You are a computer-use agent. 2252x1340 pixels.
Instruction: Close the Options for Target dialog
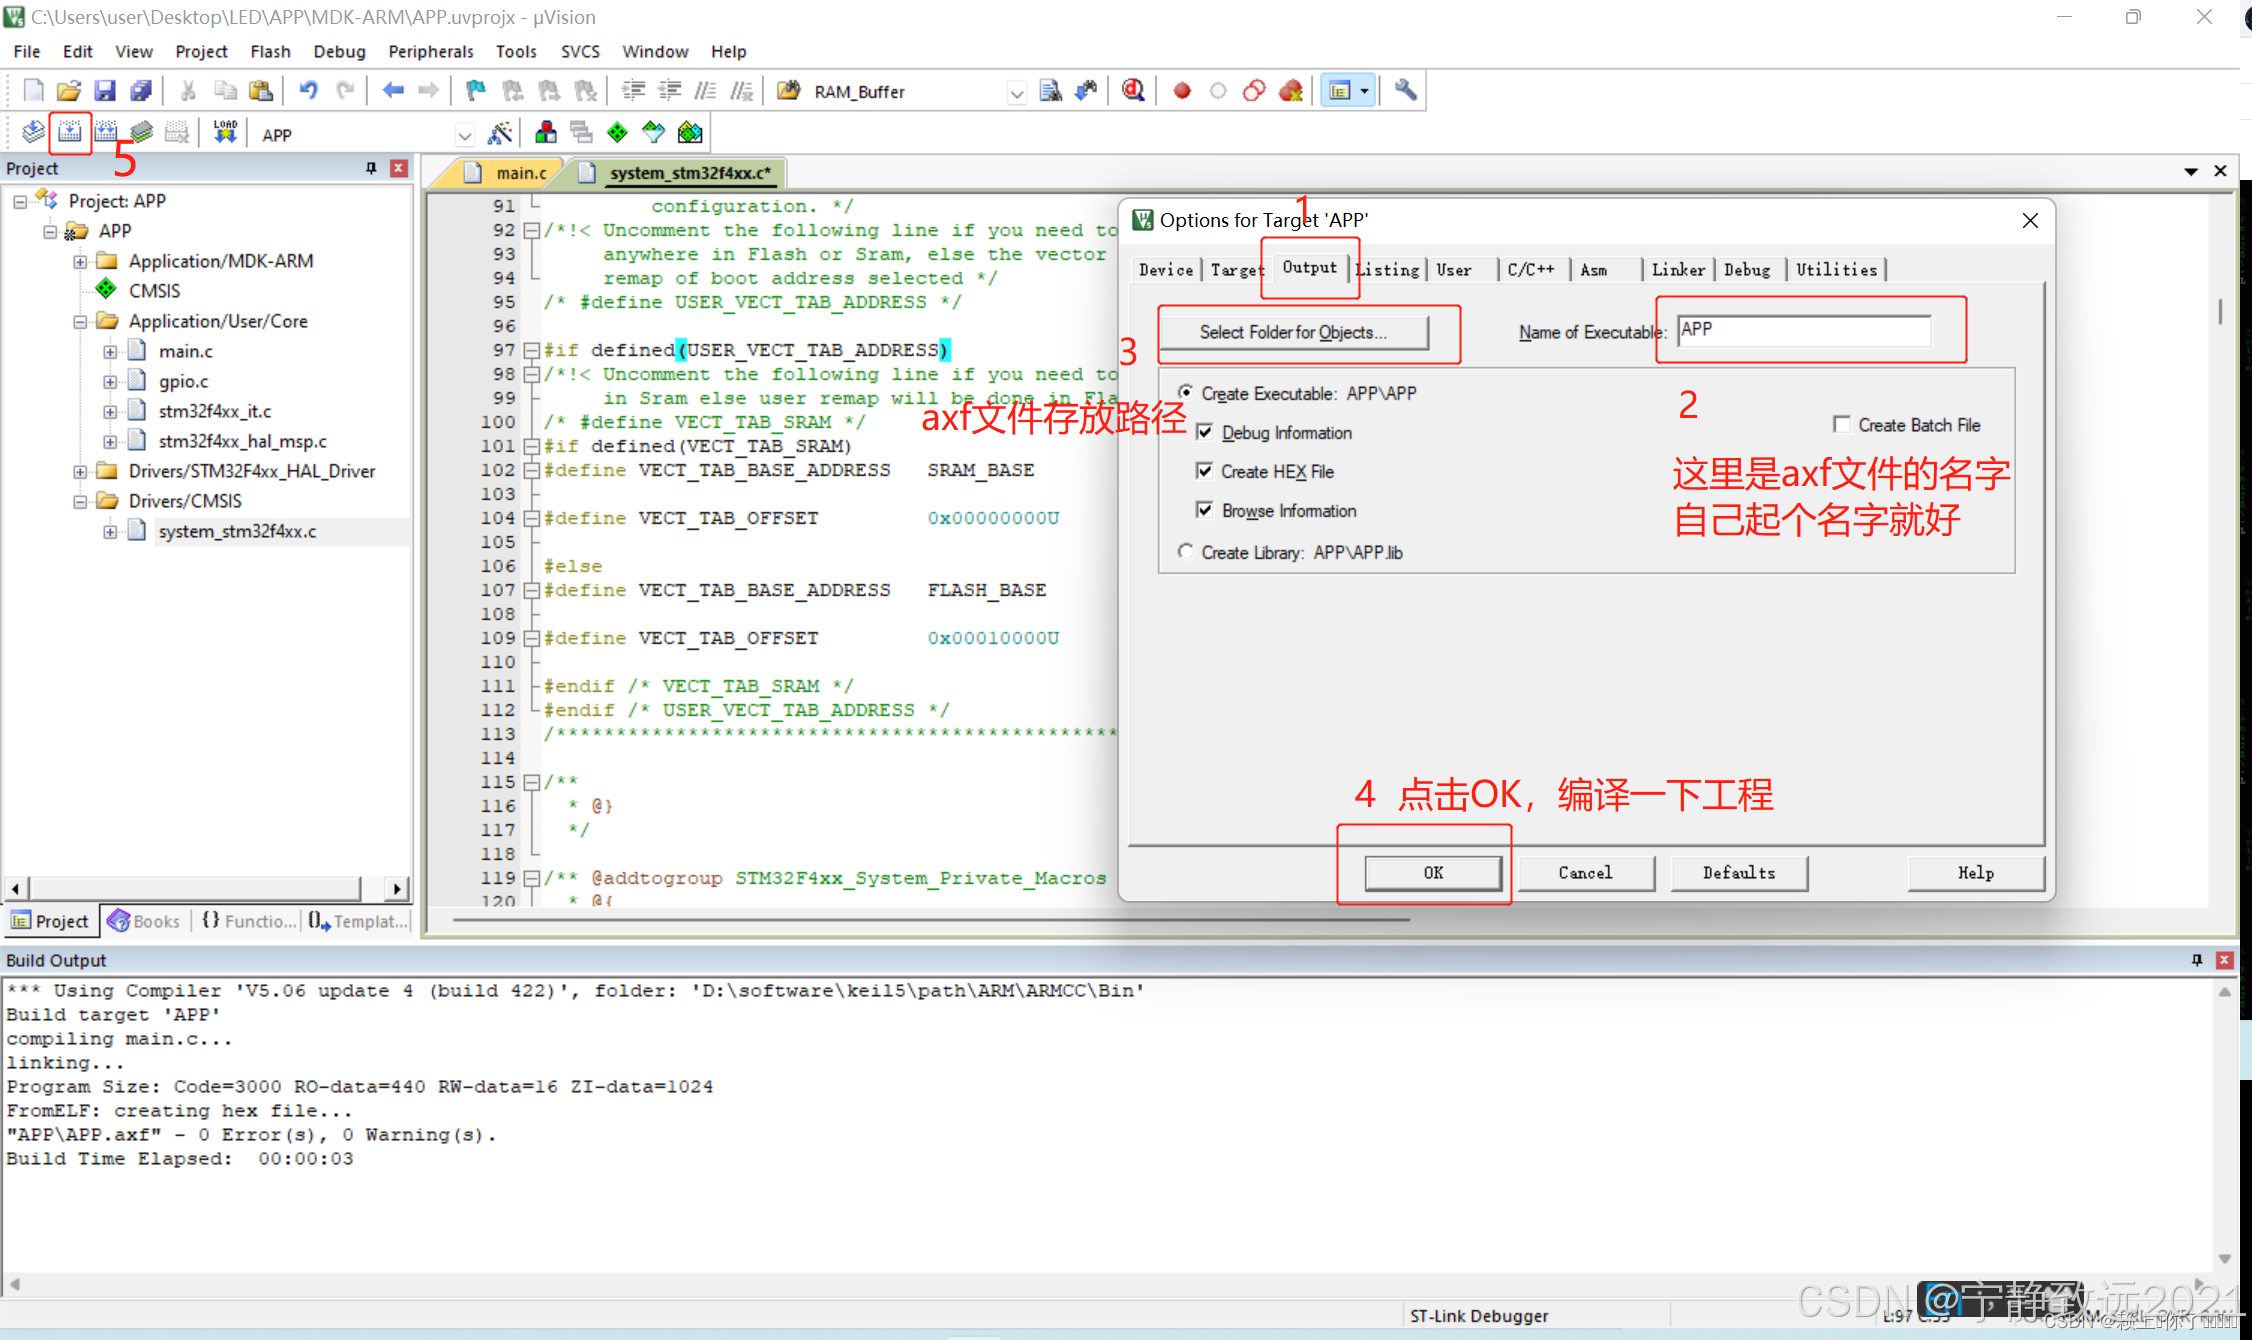pos(2030,220)
